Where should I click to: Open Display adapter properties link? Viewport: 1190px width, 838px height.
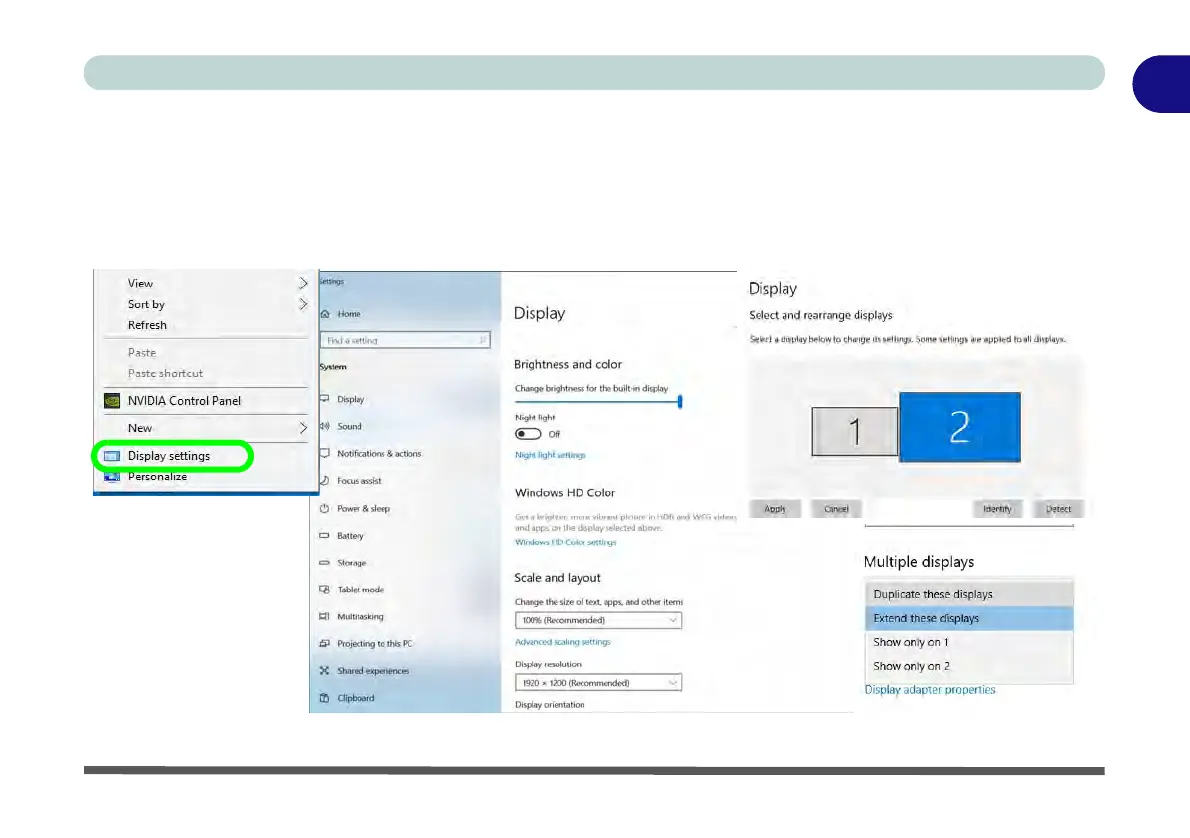pos(929,690)
